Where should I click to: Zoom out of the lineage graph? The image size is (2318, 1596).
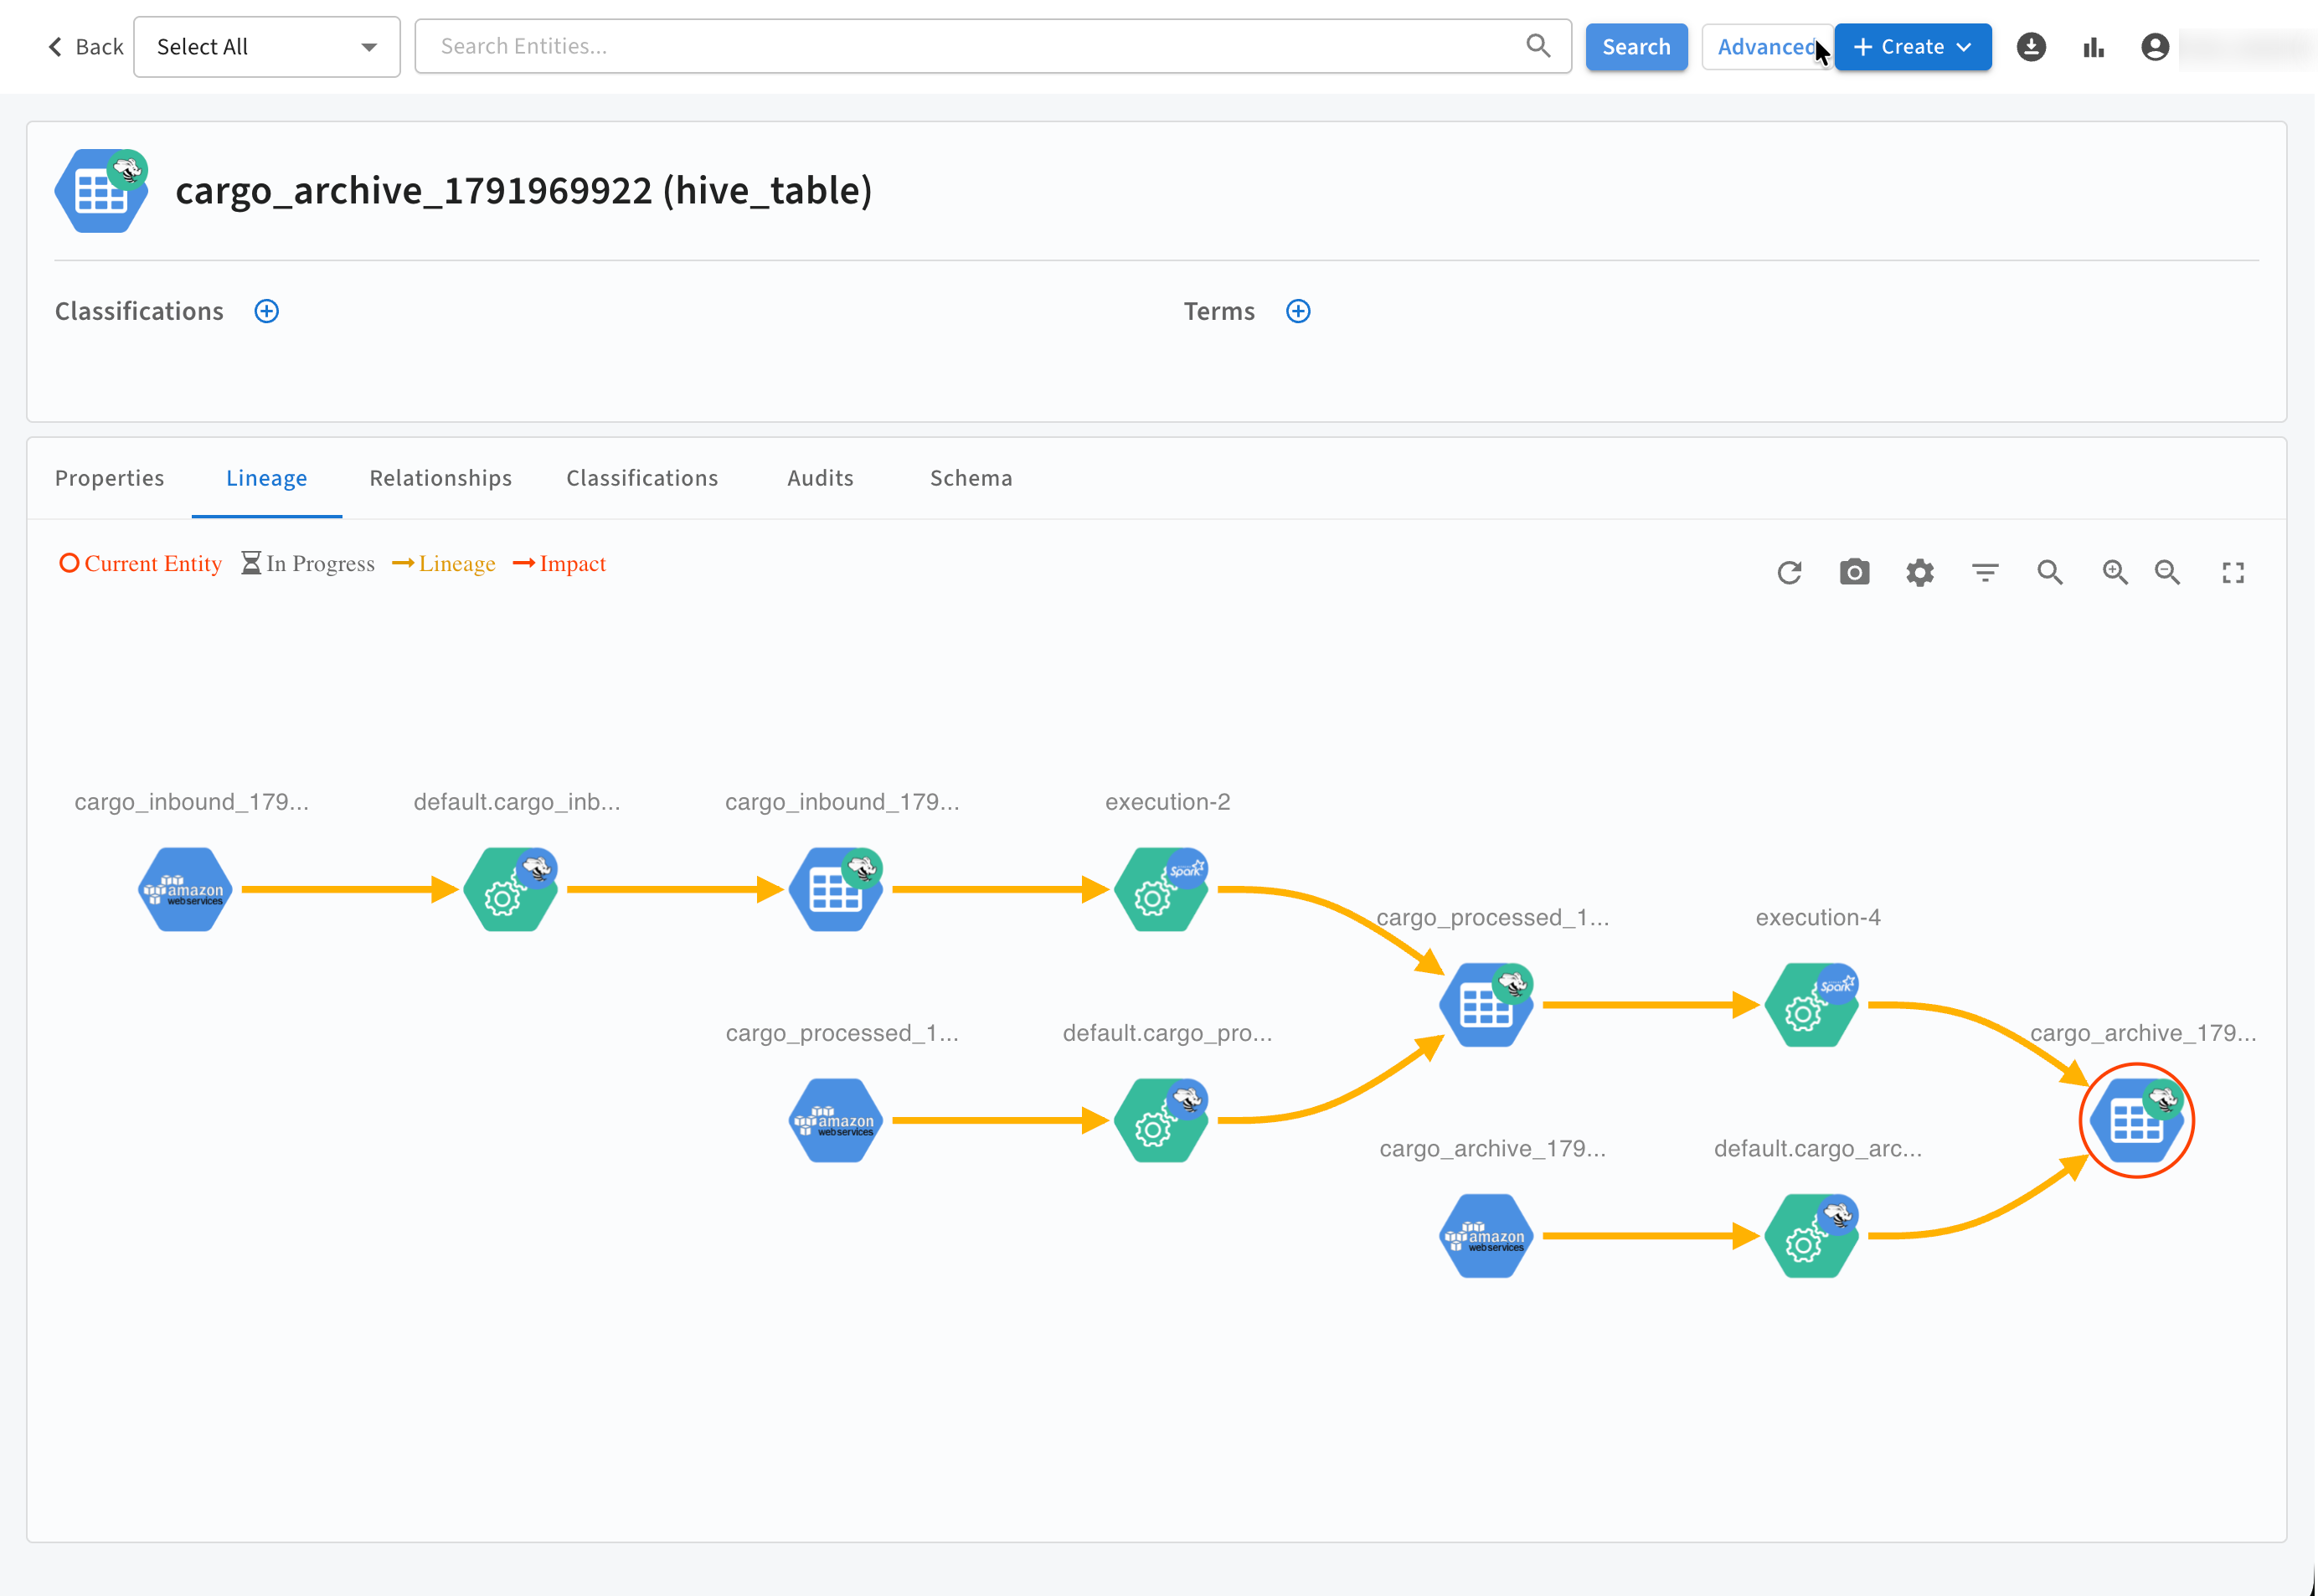pos(2167,572)
